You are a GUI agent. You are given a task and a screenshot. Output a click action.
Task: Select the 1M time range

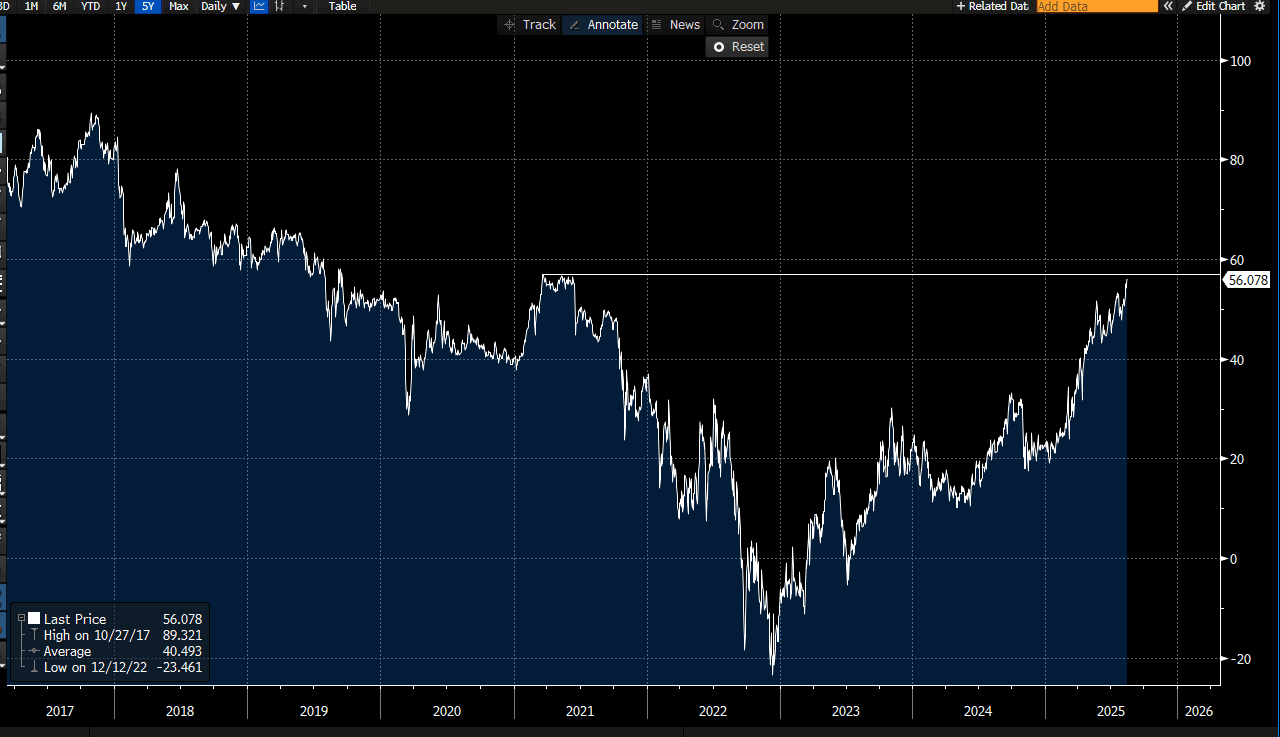tap(31, 6)
